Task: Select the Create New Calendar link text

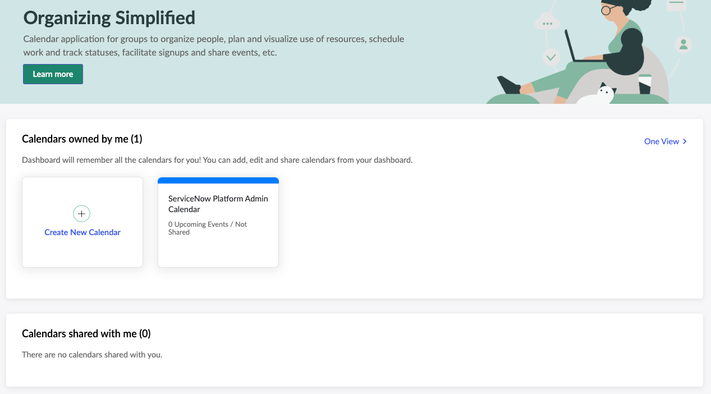Action: point(83,232)
